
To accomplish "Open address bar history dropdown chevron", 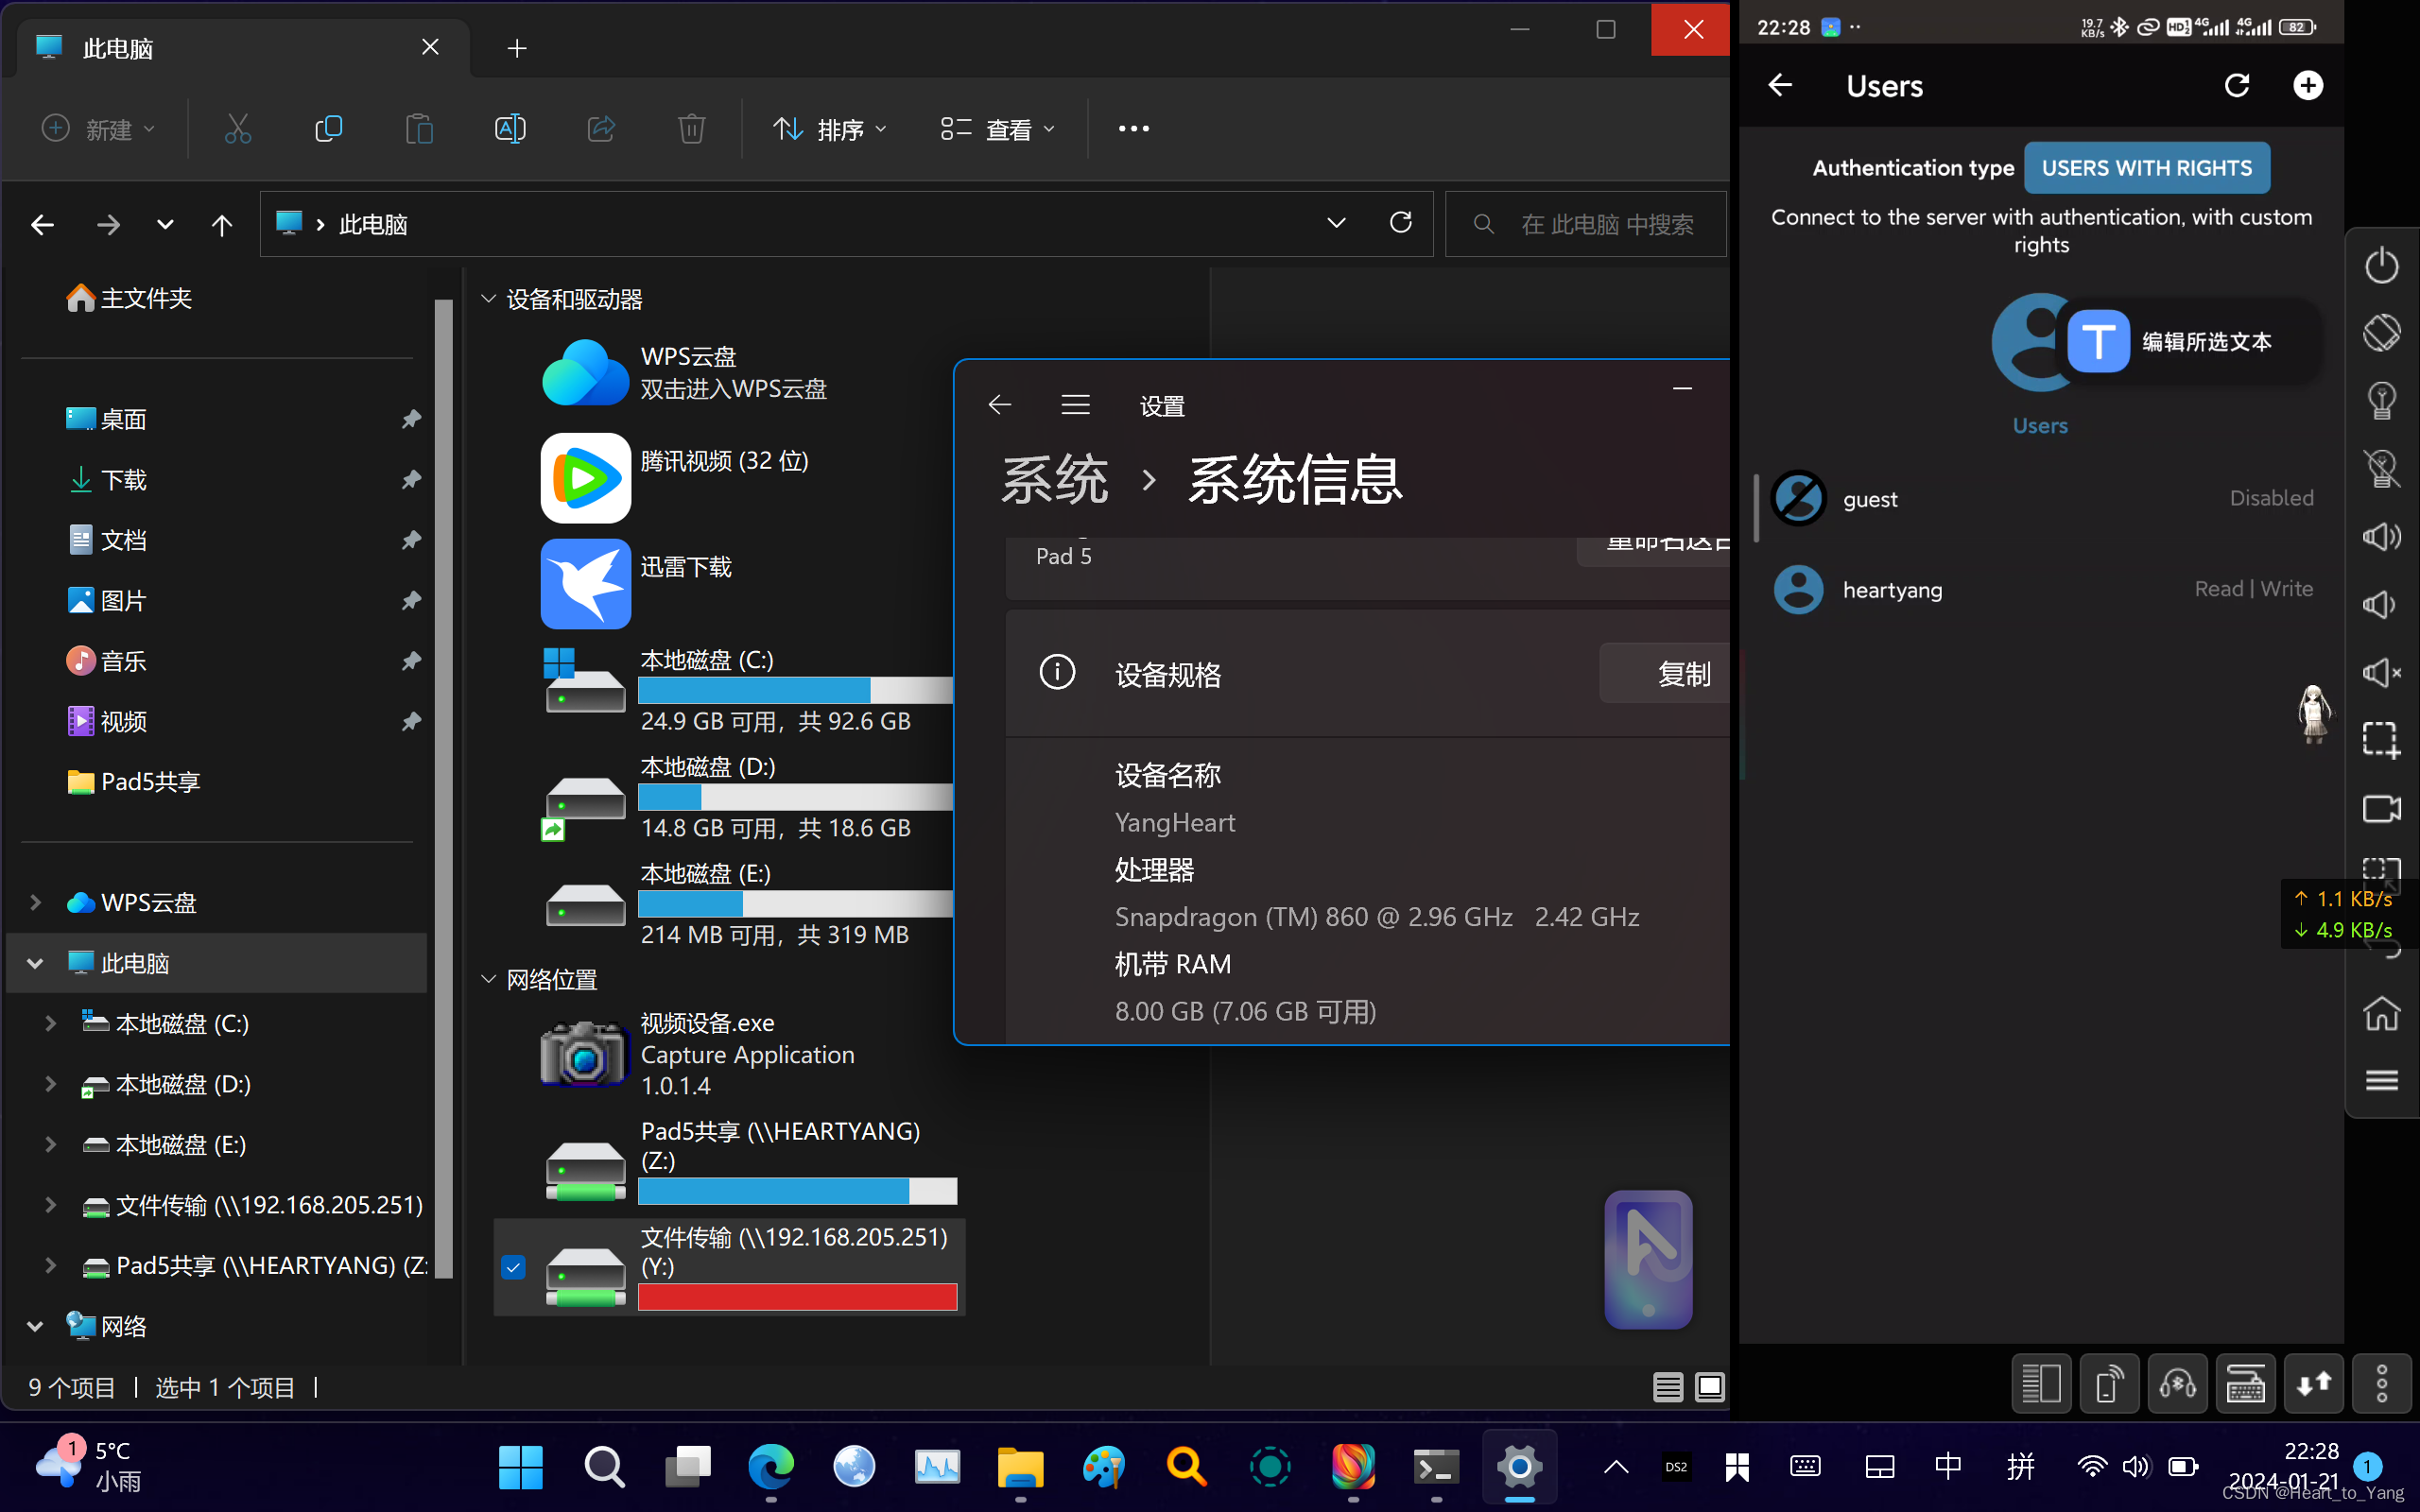I will click(x=1336, y=223).
